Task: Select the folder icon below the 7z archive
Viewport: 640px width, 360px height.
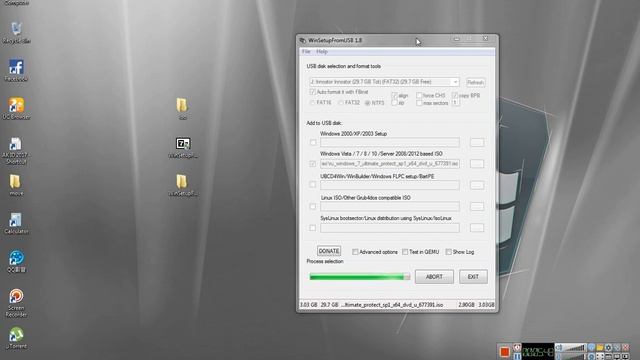Action: (x=182, y=185)
